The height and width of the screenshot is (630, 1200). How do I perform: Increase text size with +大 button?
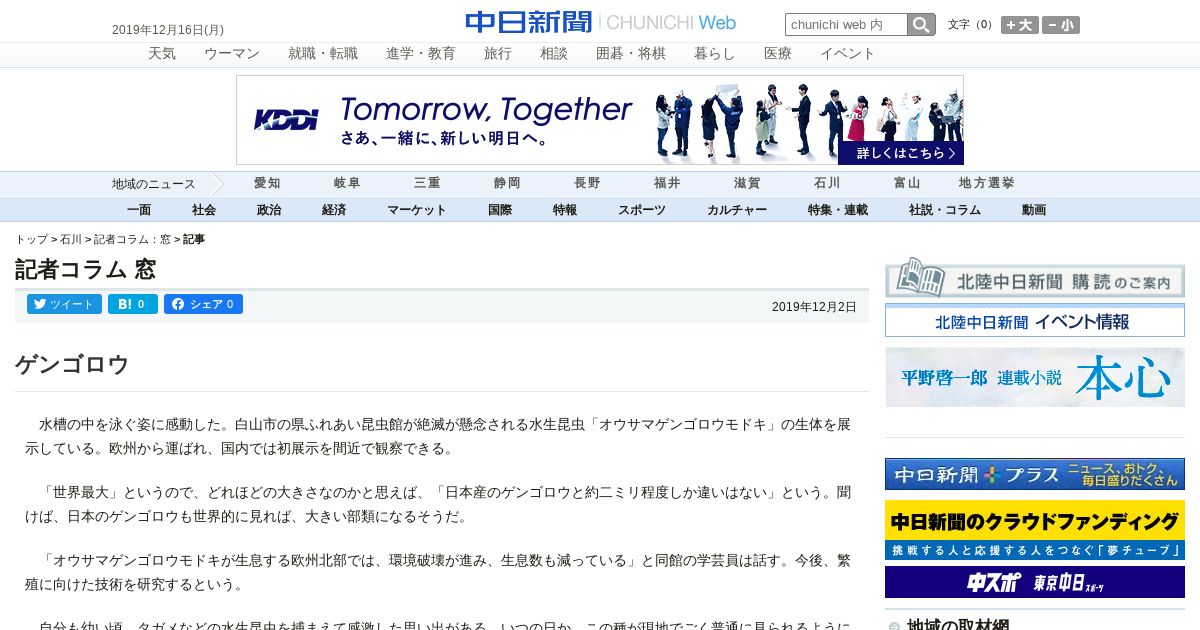point(1020,25)
